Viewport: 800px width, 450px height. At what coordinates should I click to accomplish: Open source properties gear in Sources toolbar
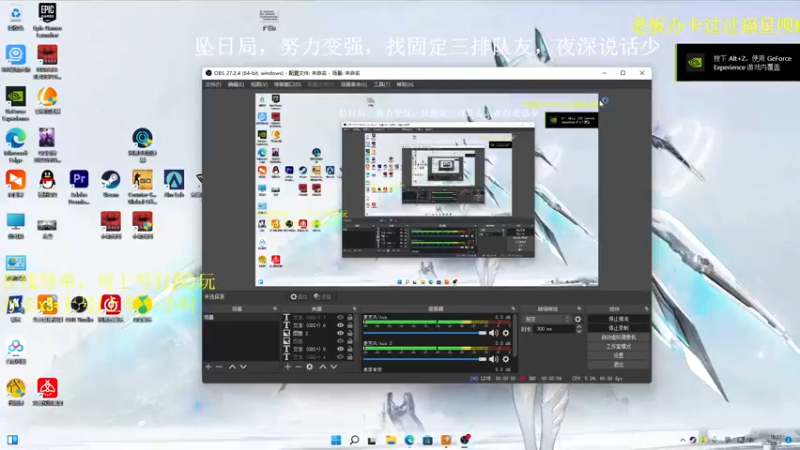310,367
